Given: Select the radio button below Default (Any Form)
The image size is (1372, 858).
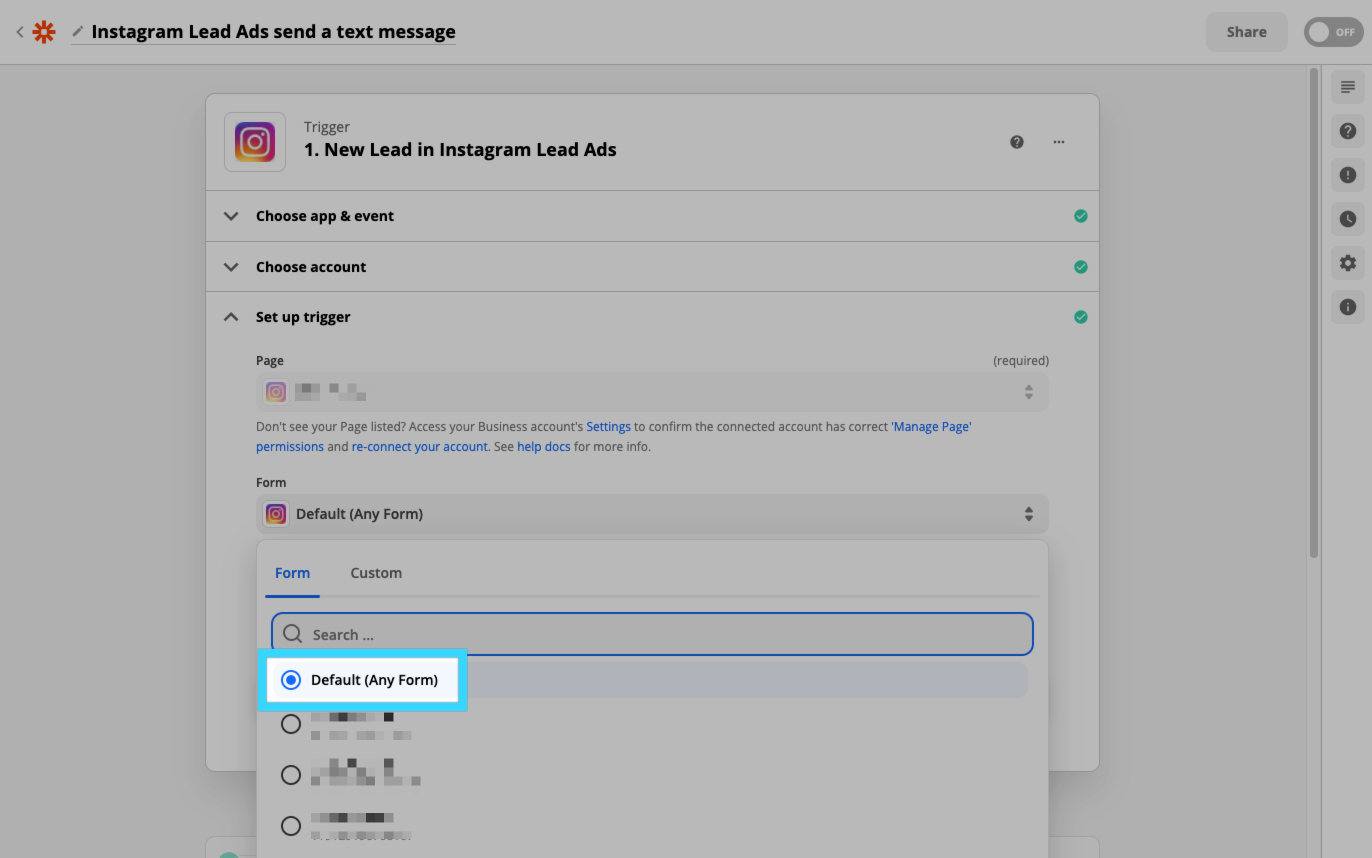Looking at the screenshot, I should click(291, 724).
